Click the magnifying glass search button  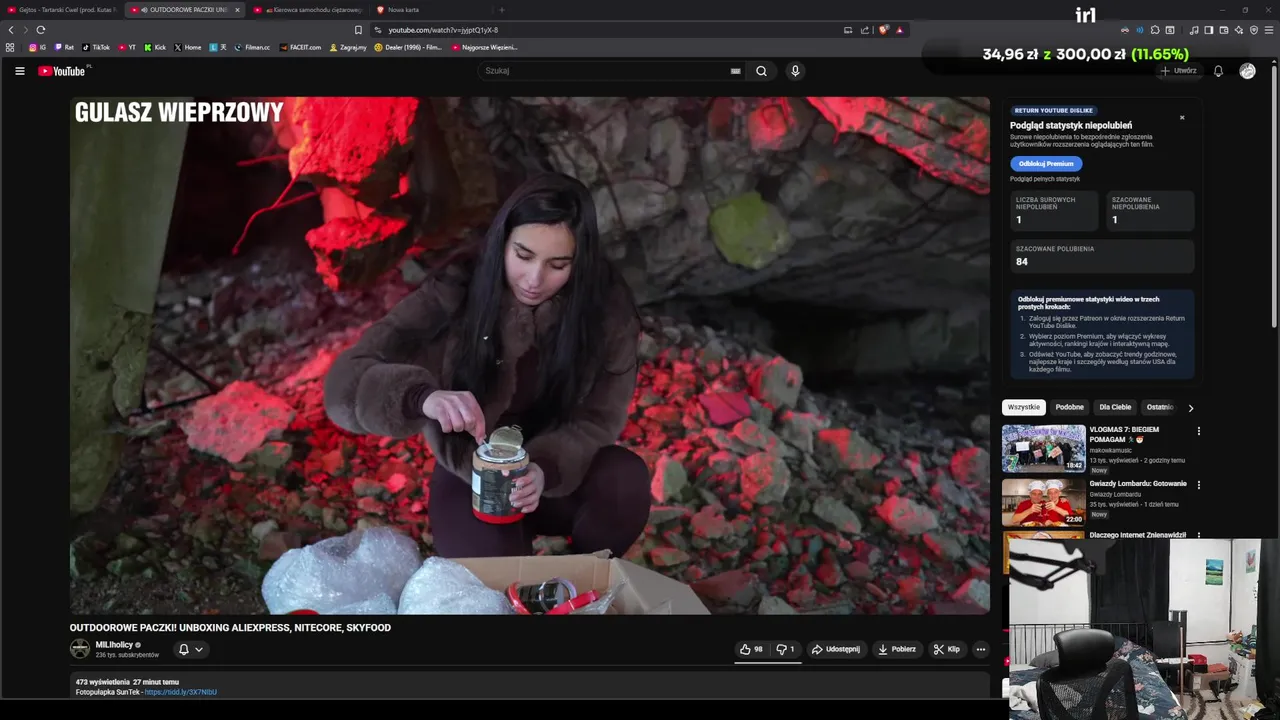tap(761, 71)
